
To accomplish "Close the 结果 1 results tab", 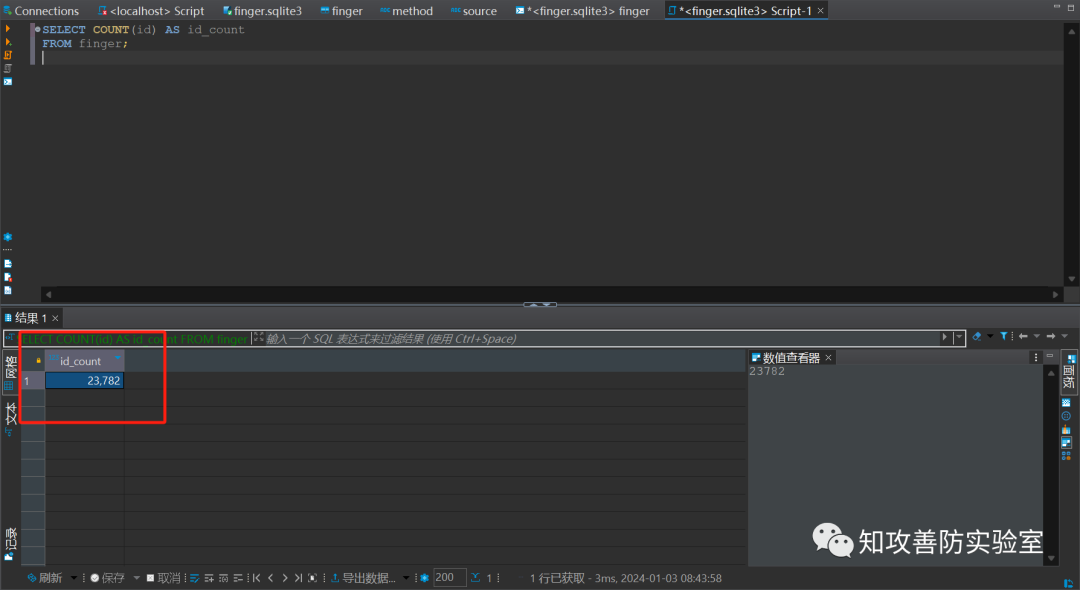I will click(x=55, y=318).
